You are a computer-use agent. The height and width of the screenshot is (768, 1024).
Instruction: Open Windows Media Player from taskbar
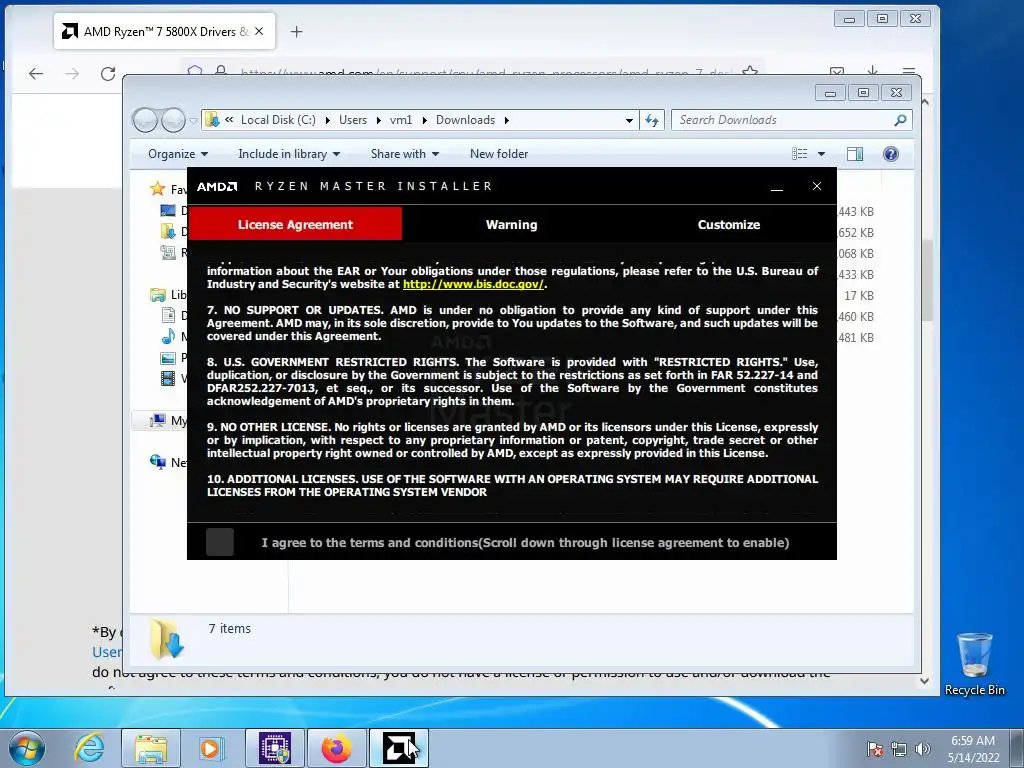click(x=212, y=748)
